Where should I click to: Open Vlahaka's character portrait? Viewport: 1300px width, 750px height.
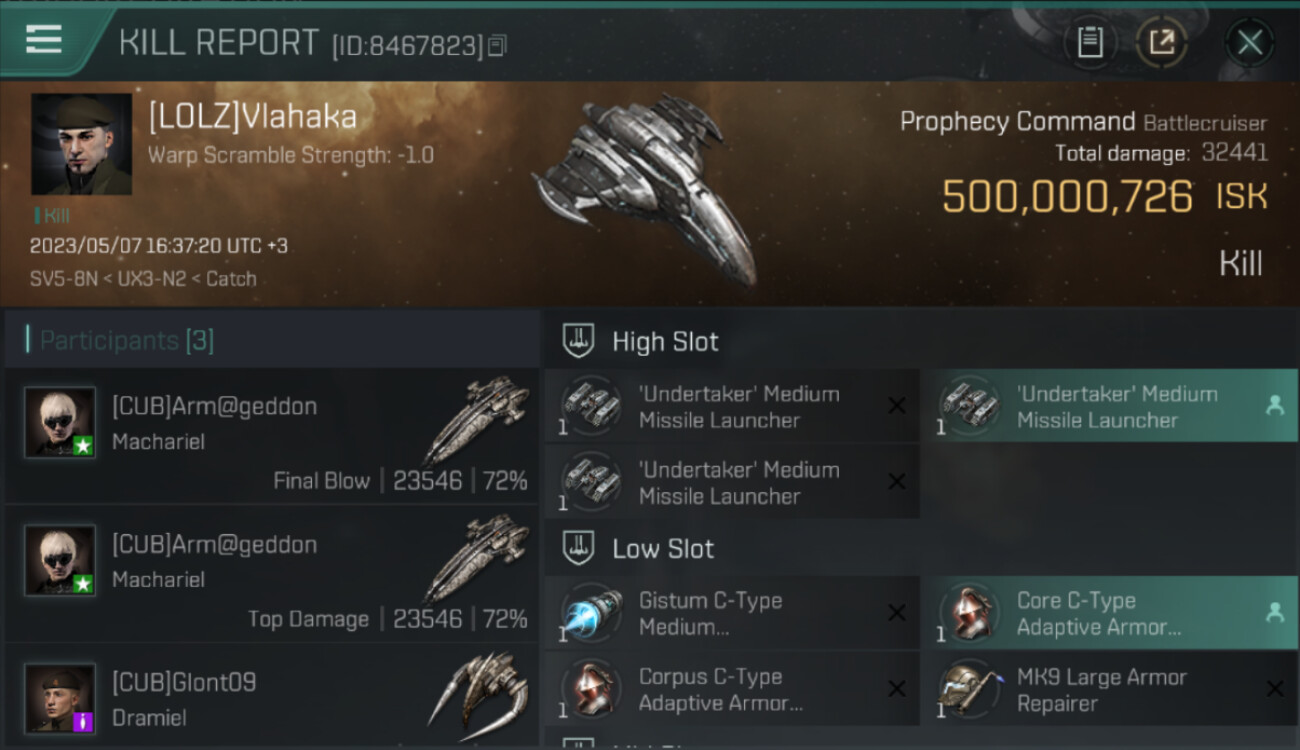click(81, 144)
